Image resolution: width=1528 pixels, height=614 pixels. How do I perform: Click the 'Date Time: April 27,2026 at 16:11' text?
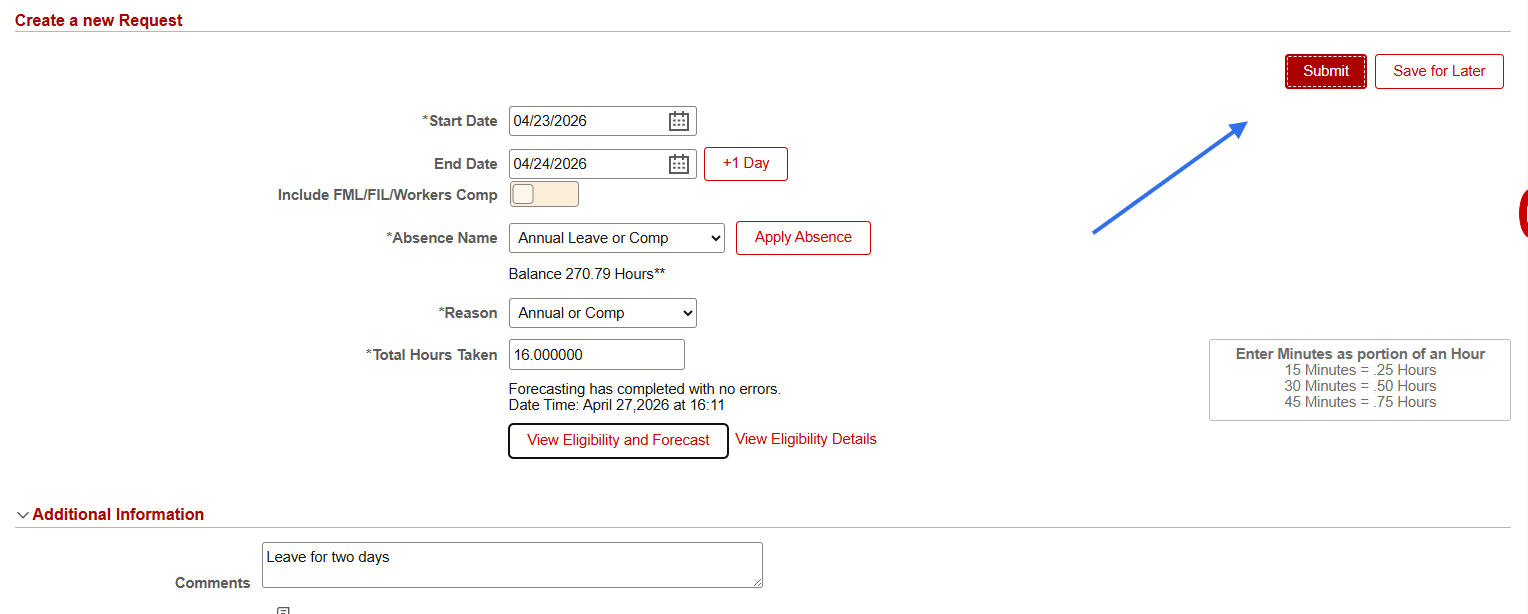click(617, 405)
